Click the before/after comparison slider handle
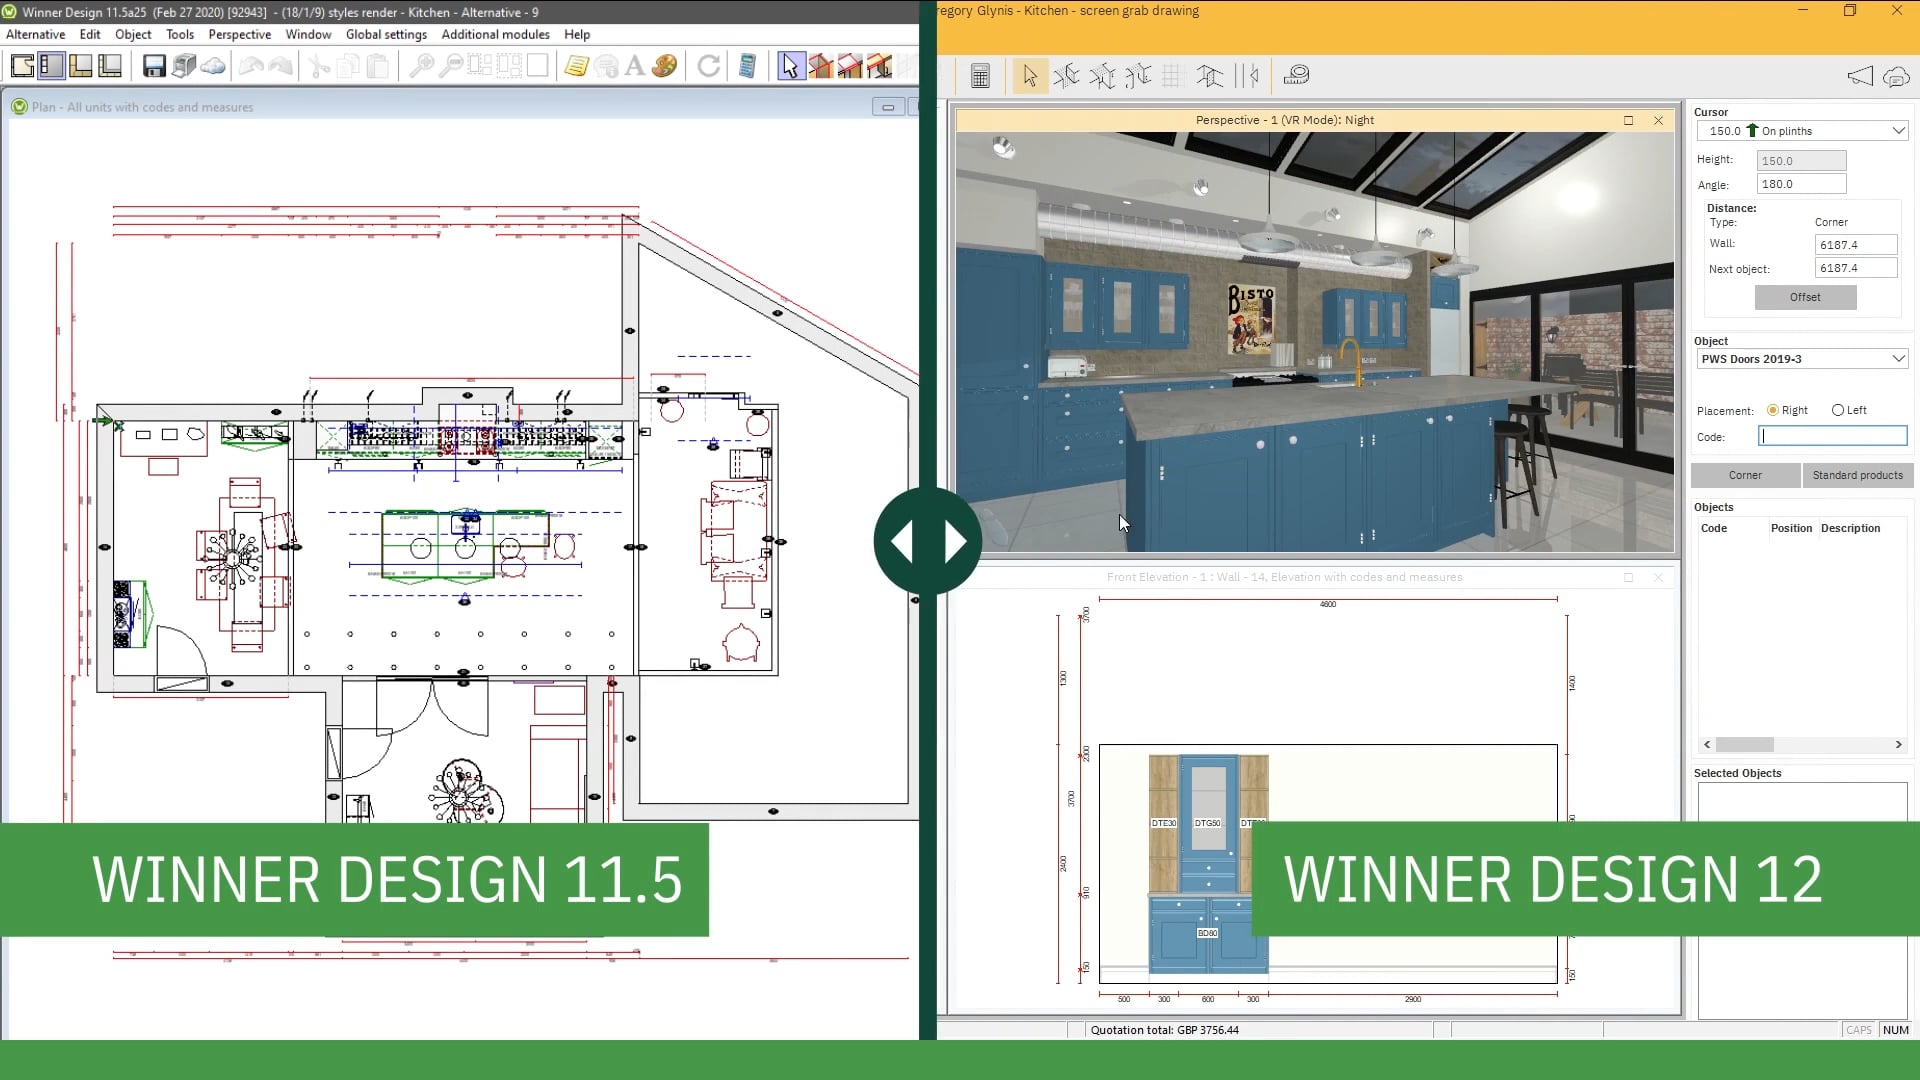Viewport: 1920px width, 1080px height. coord(928,541)
